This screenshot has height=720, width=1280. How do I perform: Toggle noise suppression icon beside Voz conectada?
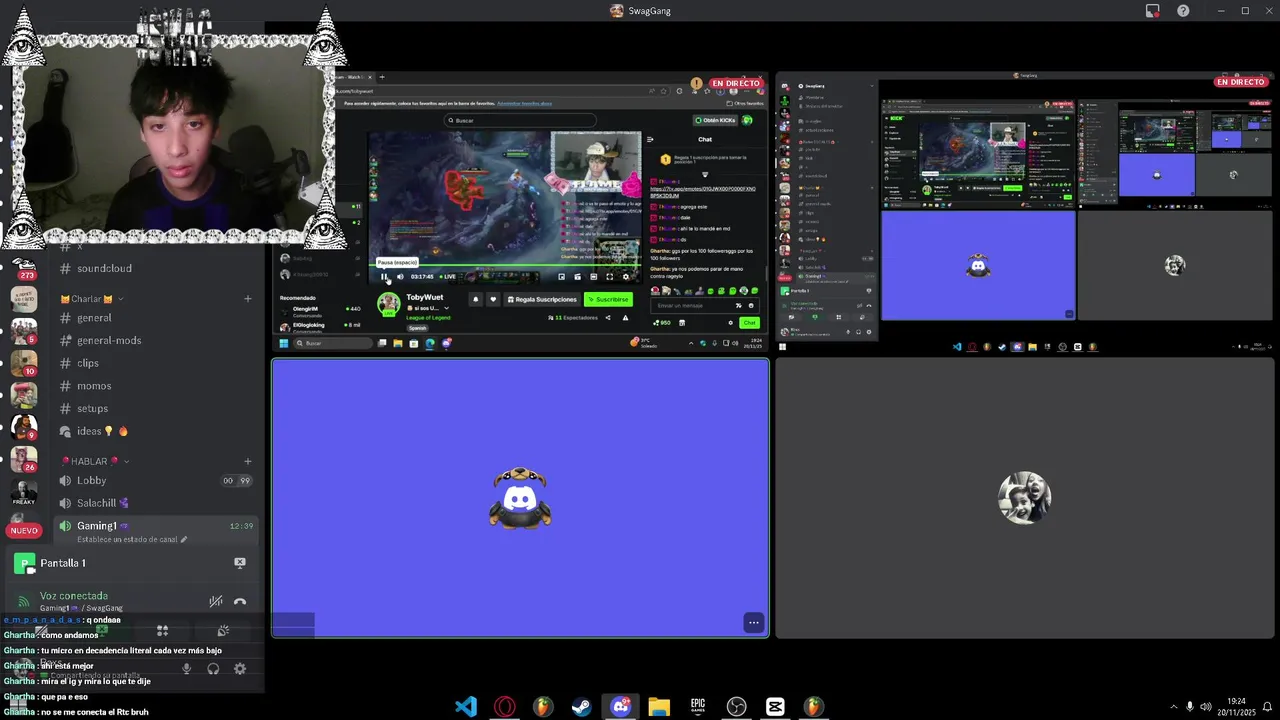tap(215, 602)
